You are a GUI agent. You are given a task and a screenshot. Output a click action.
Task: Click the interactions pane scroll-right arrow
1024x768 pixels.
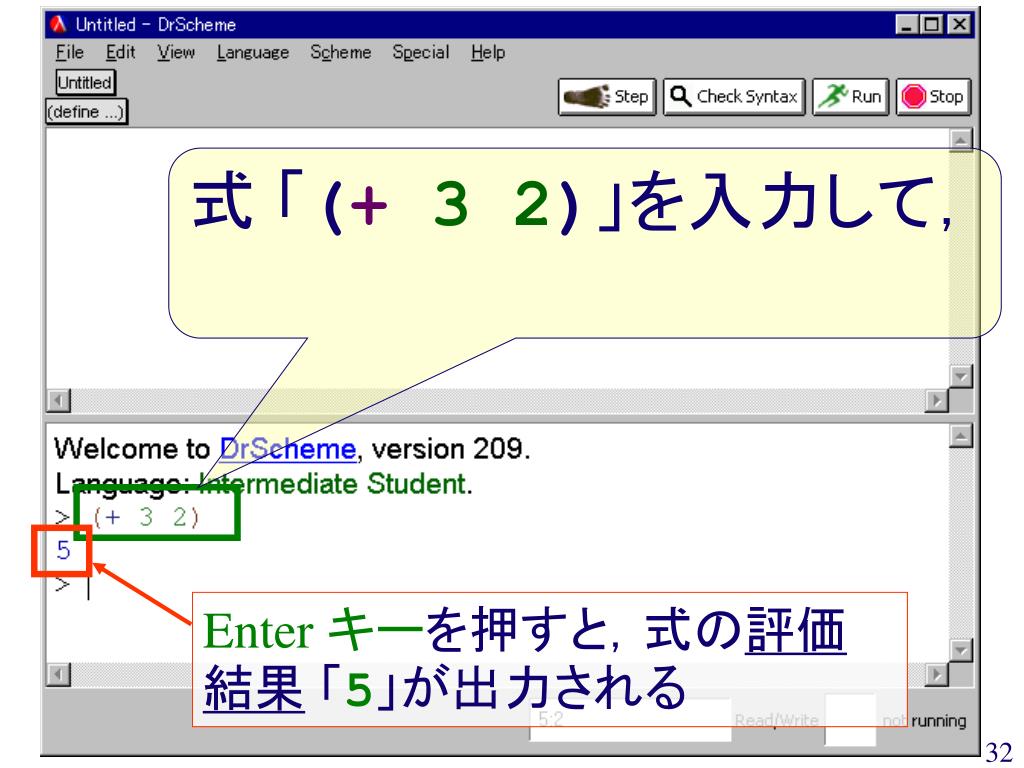936,674
